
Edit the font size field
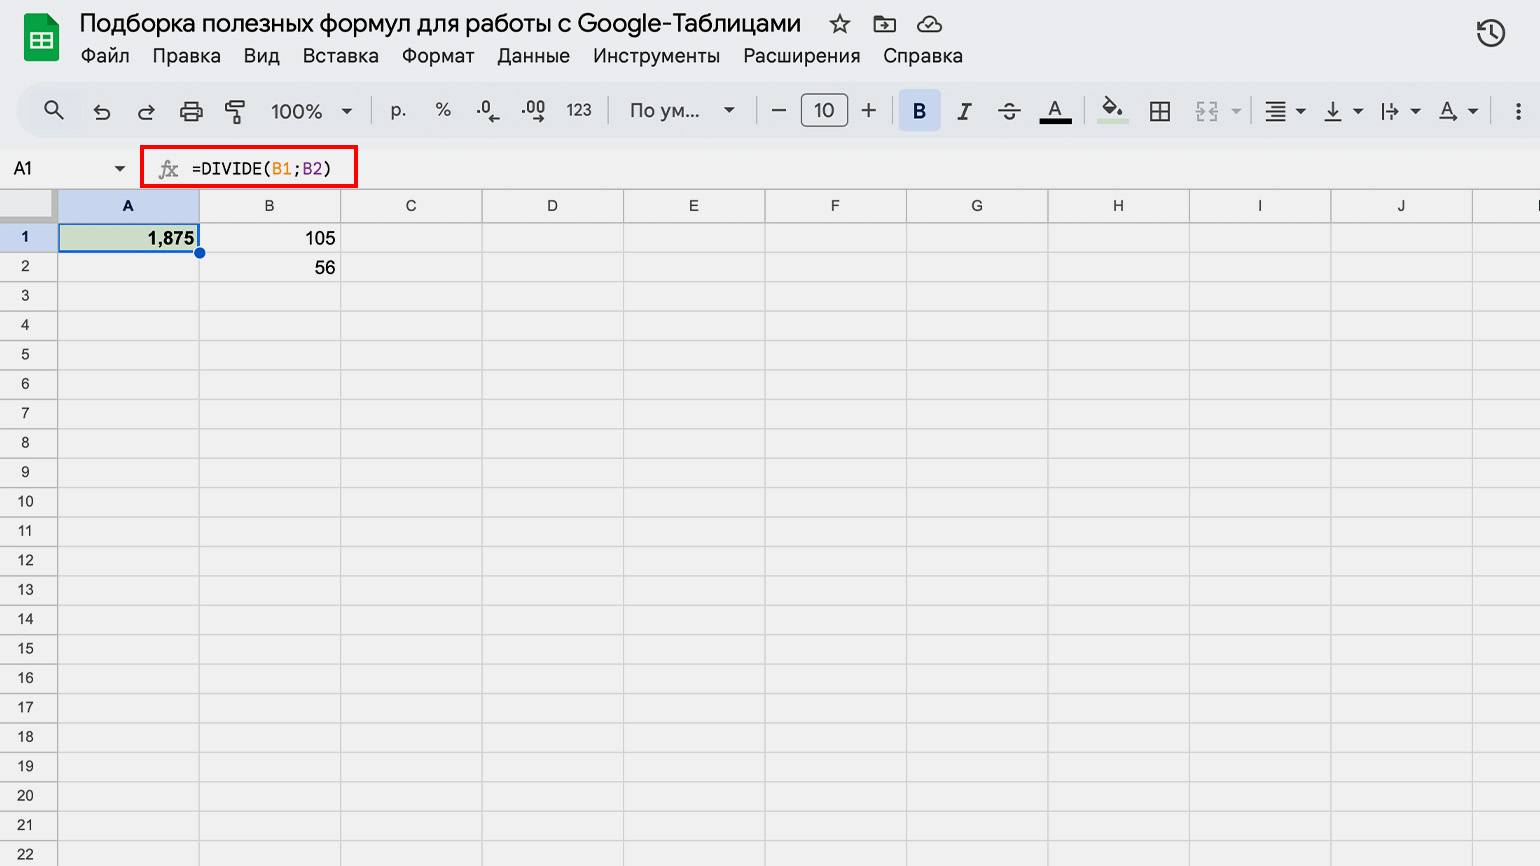point(824,110)
